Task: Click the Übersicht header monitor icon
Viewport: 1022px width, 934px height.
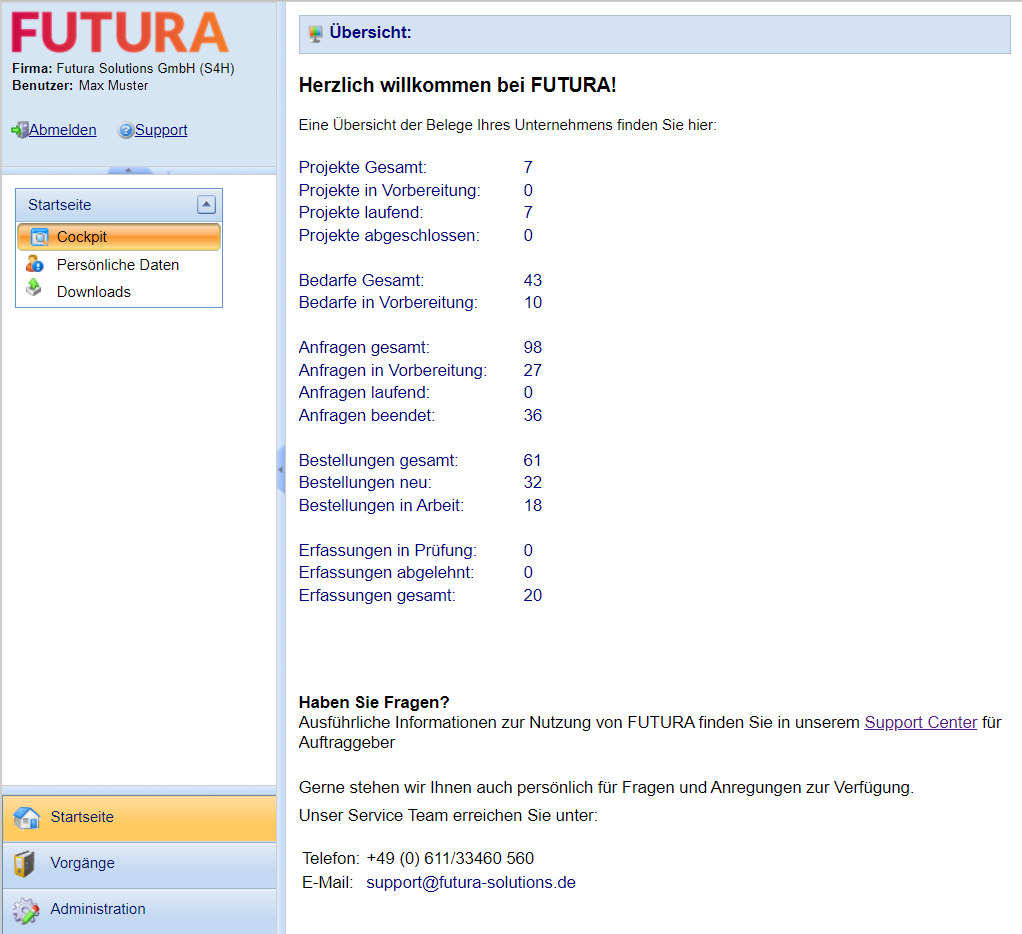Action: [316, 34]
